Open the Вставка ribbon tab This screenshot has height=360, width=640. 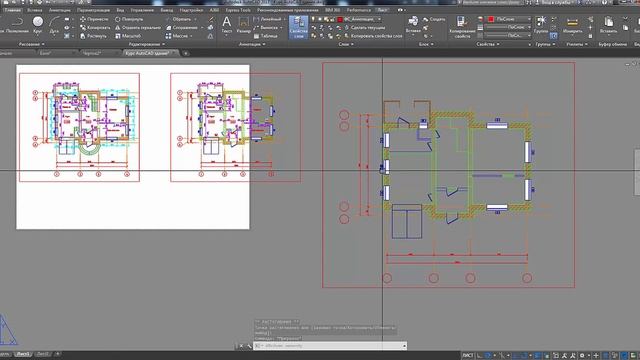click(34, 10)
